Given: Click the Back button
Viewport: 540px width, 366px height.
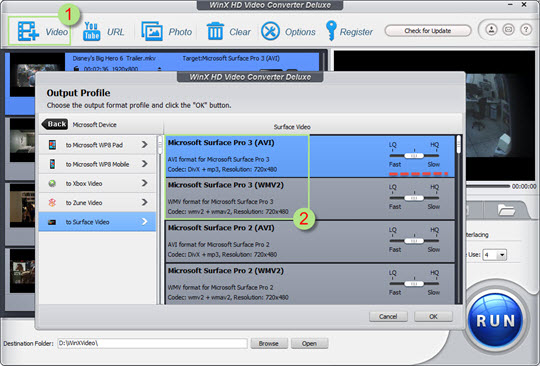Looking at the screenshot, I should coord(54,124).
